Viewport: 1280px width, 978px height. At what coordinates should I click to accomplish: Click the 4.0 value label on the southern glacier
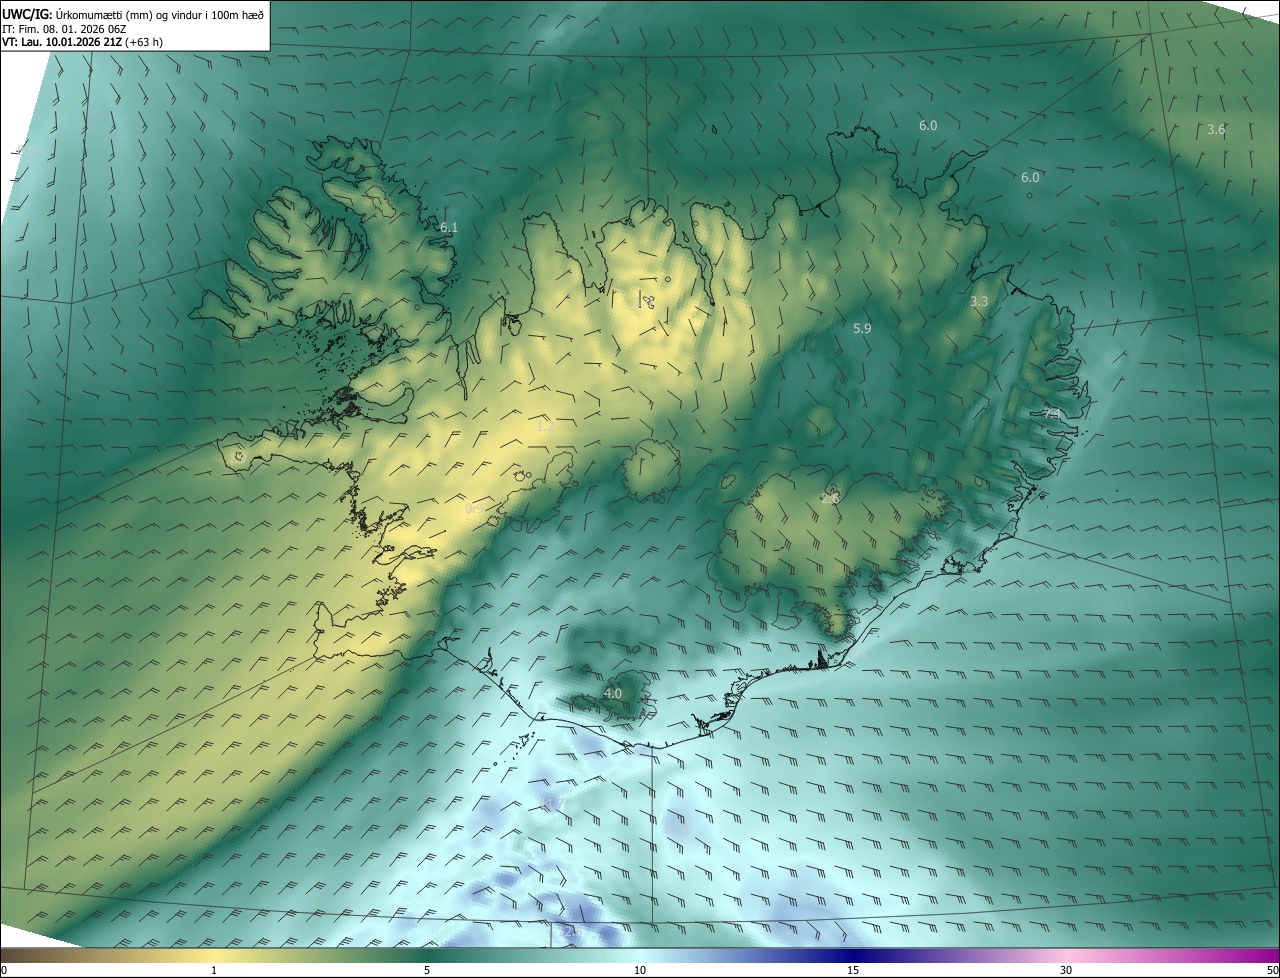tap(613, 693)
